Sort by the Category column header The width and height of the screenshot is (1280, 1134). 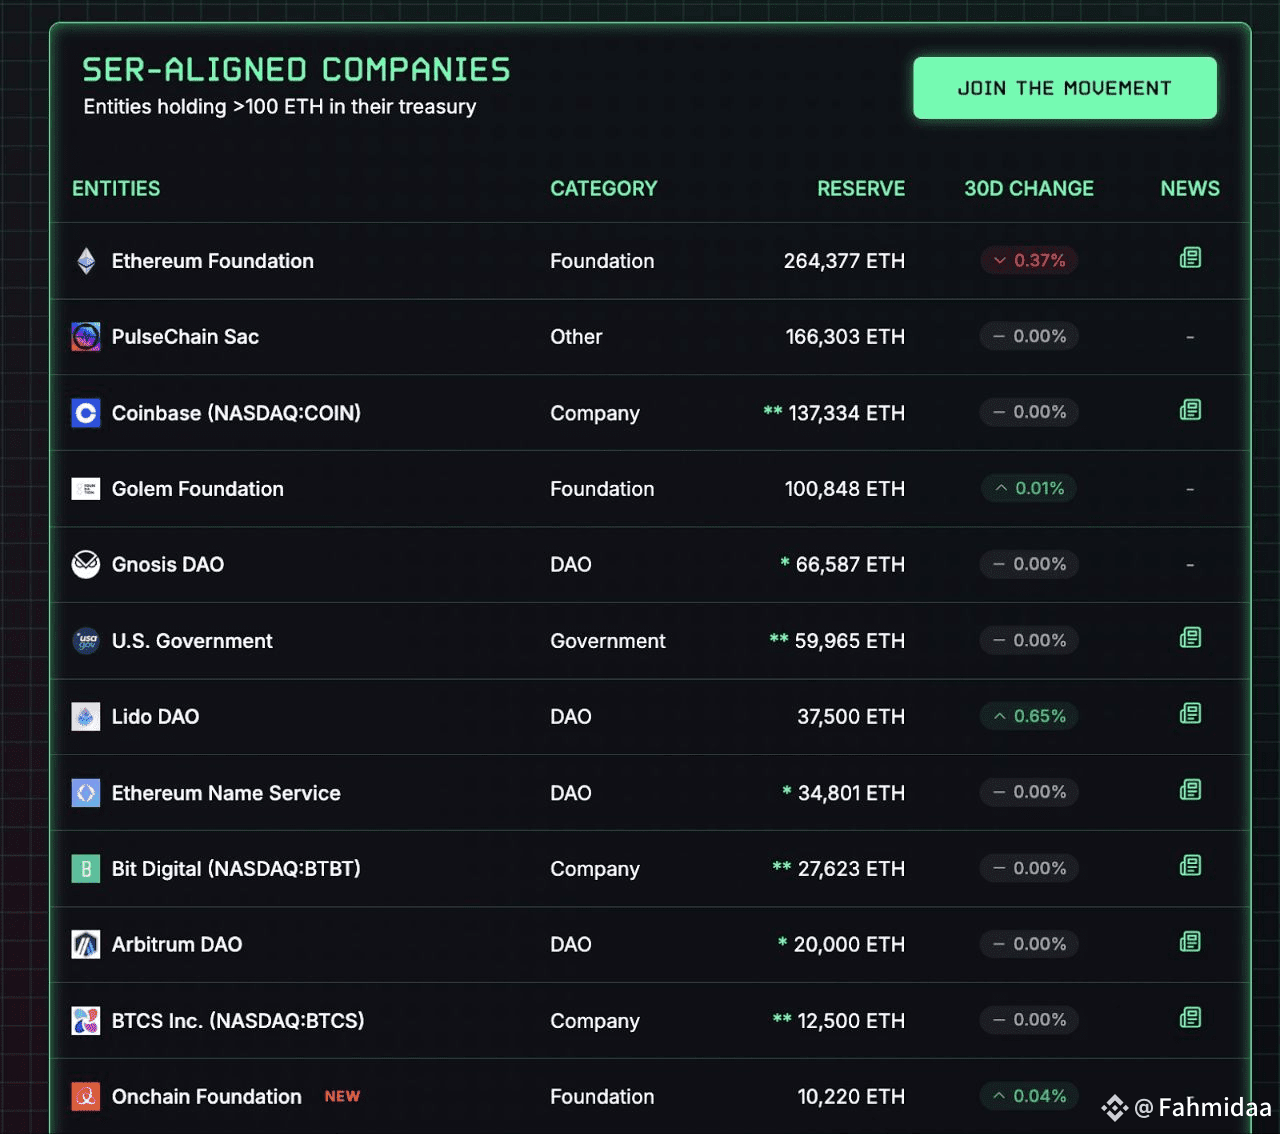click(x=604, y=189)
